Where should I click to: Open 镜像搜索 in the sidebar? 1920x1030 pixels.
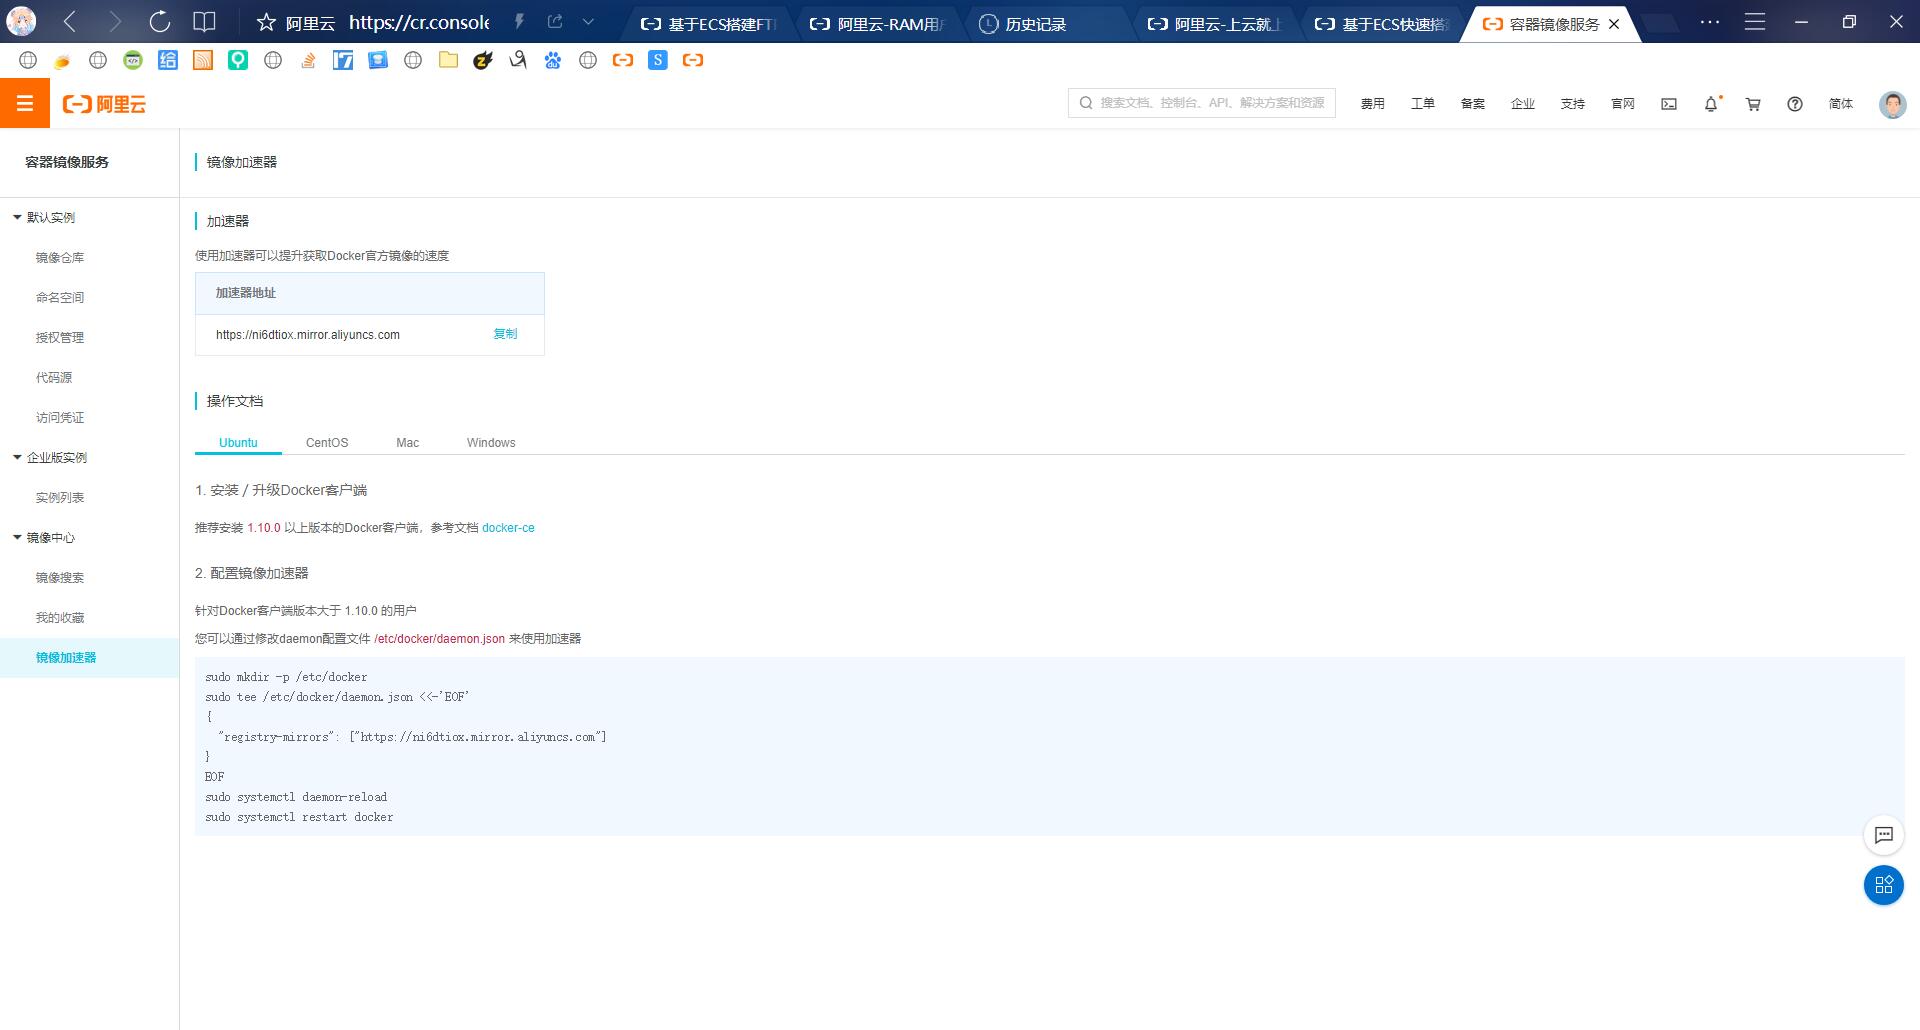click(60, 577)
